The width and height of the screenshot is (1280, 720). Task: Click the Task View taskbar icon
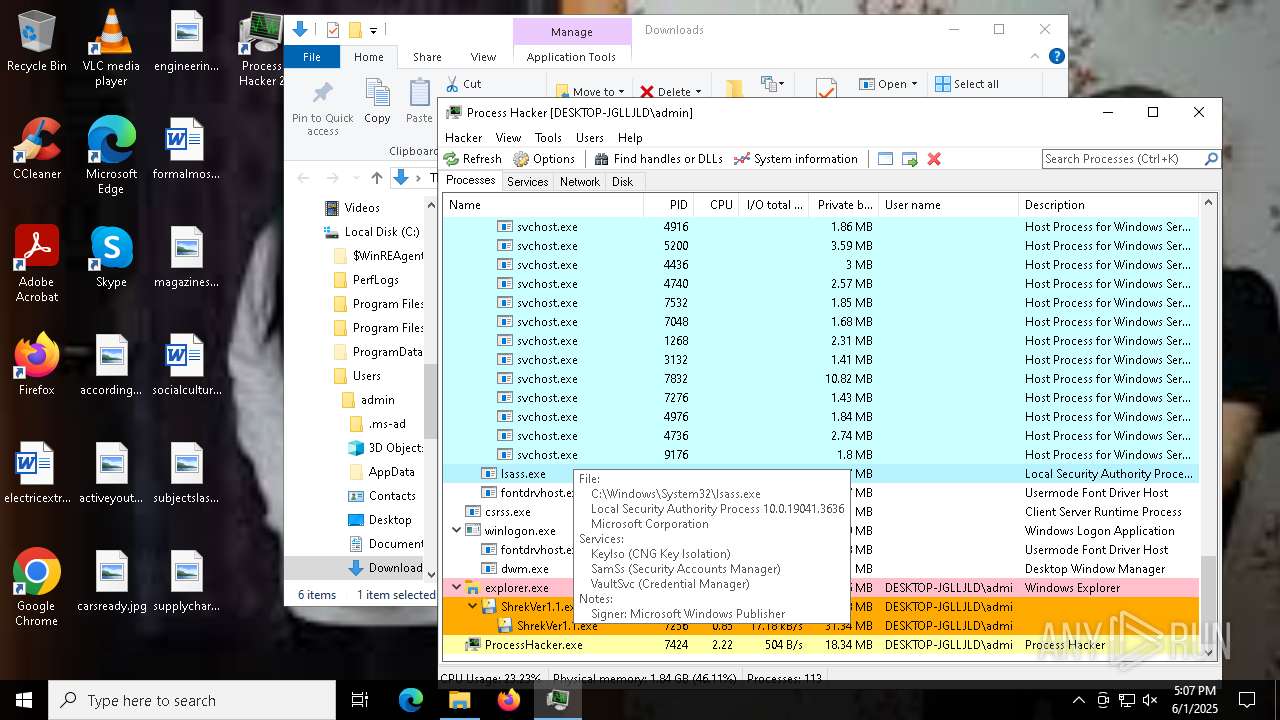(x=360, y=700)
